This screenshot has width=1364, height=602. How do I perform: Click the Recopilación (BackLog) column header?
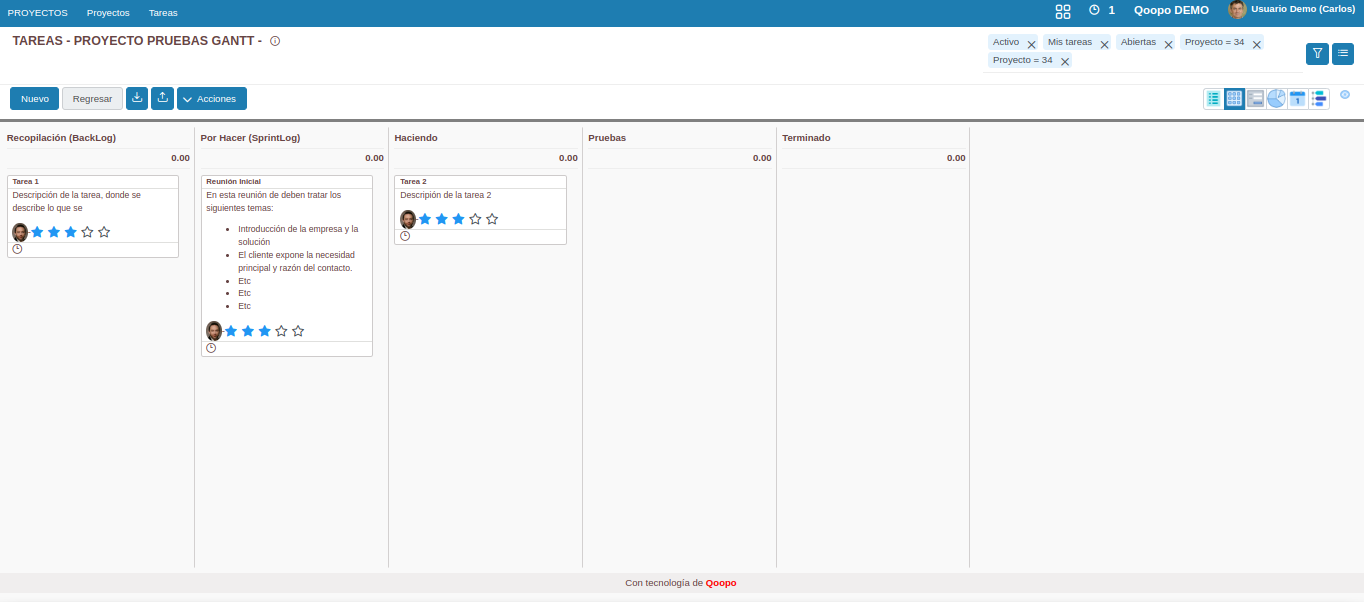click(61, 137)
